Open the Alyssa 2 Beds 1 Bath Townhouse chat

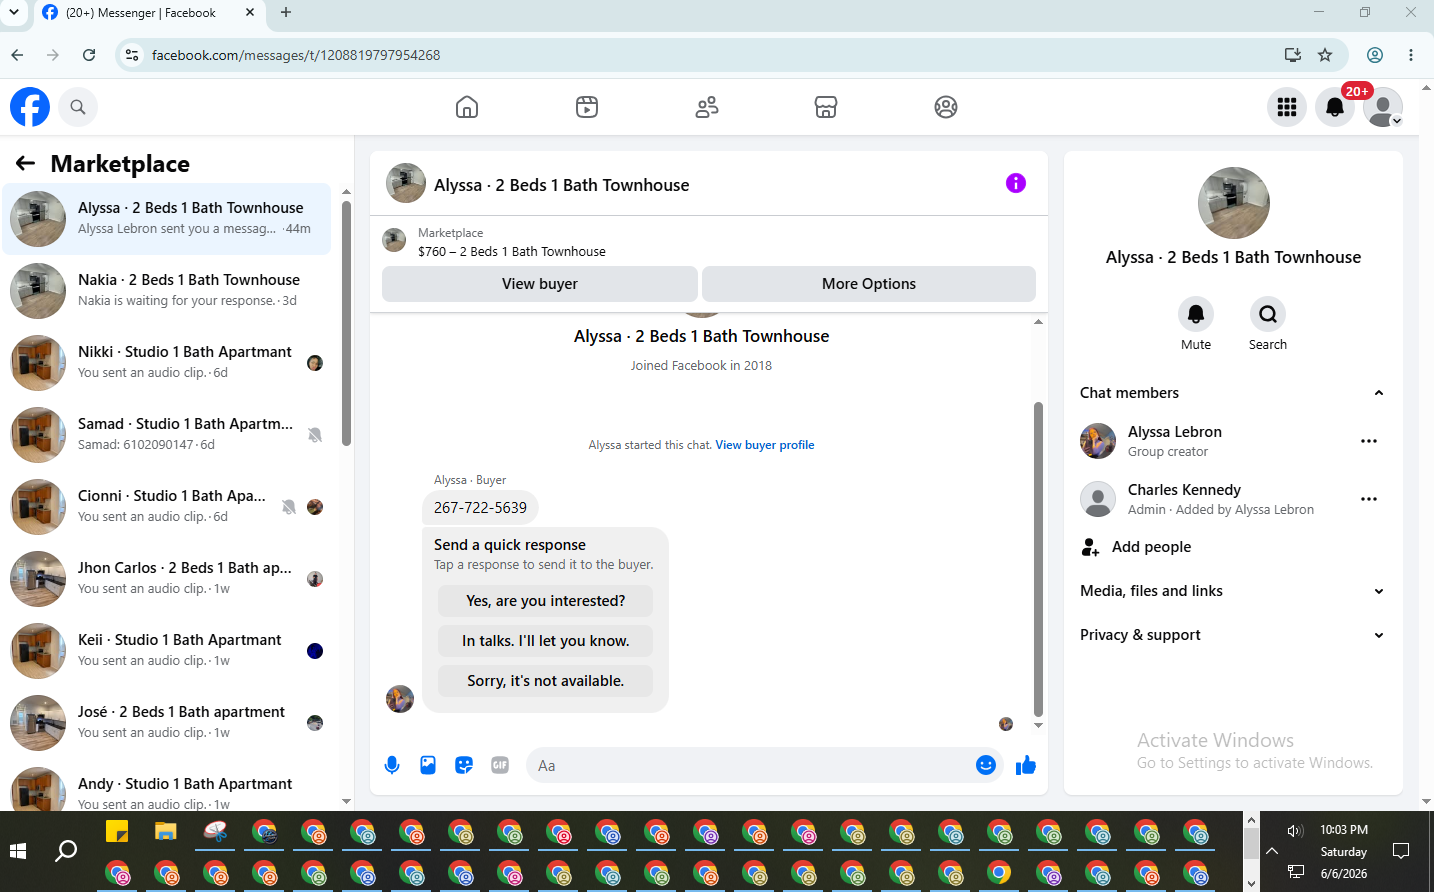167,219
